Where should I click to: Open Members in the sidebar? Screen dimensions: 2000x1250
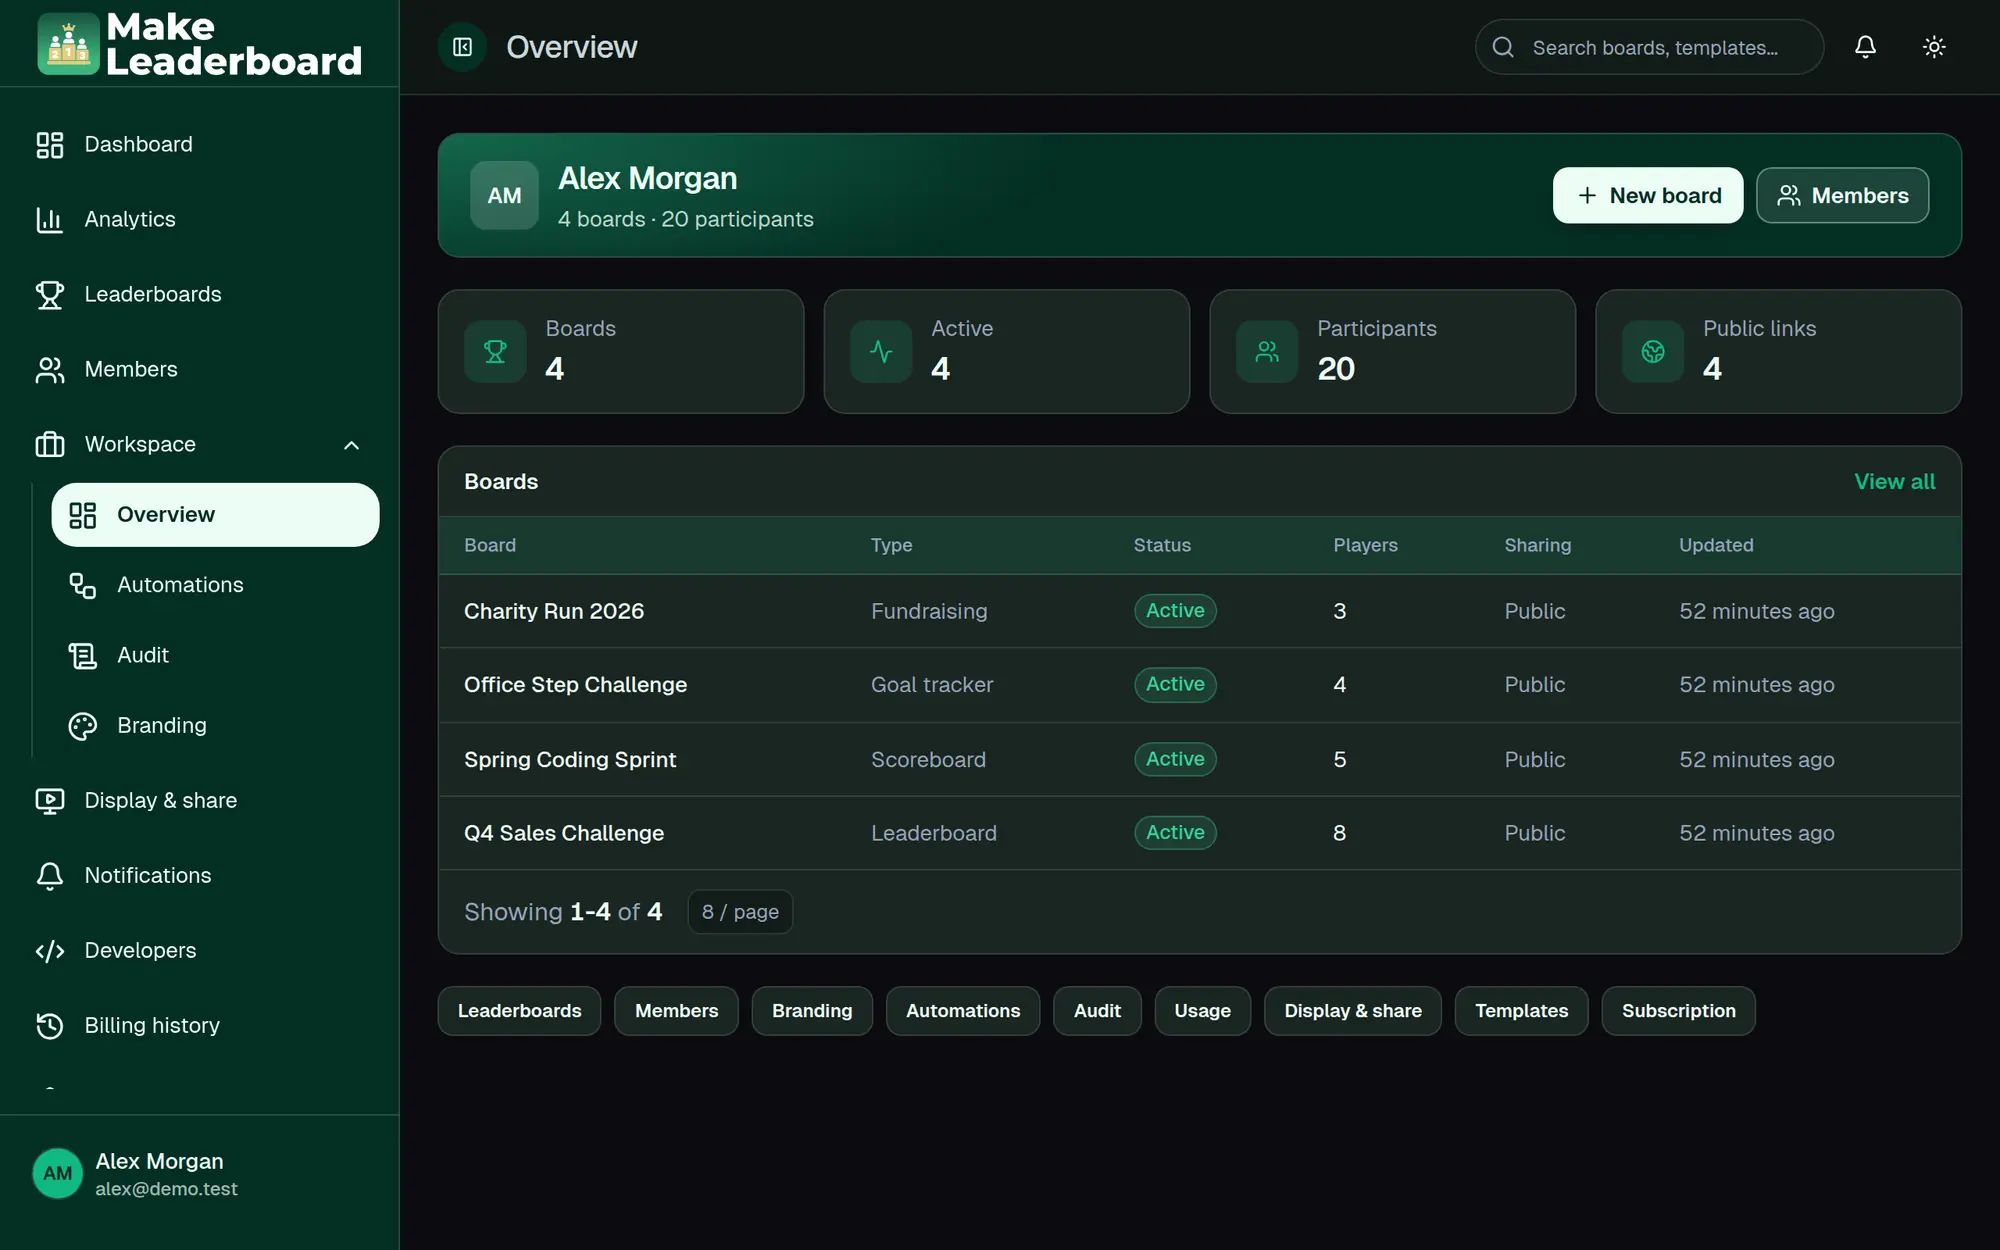point(200,369)
